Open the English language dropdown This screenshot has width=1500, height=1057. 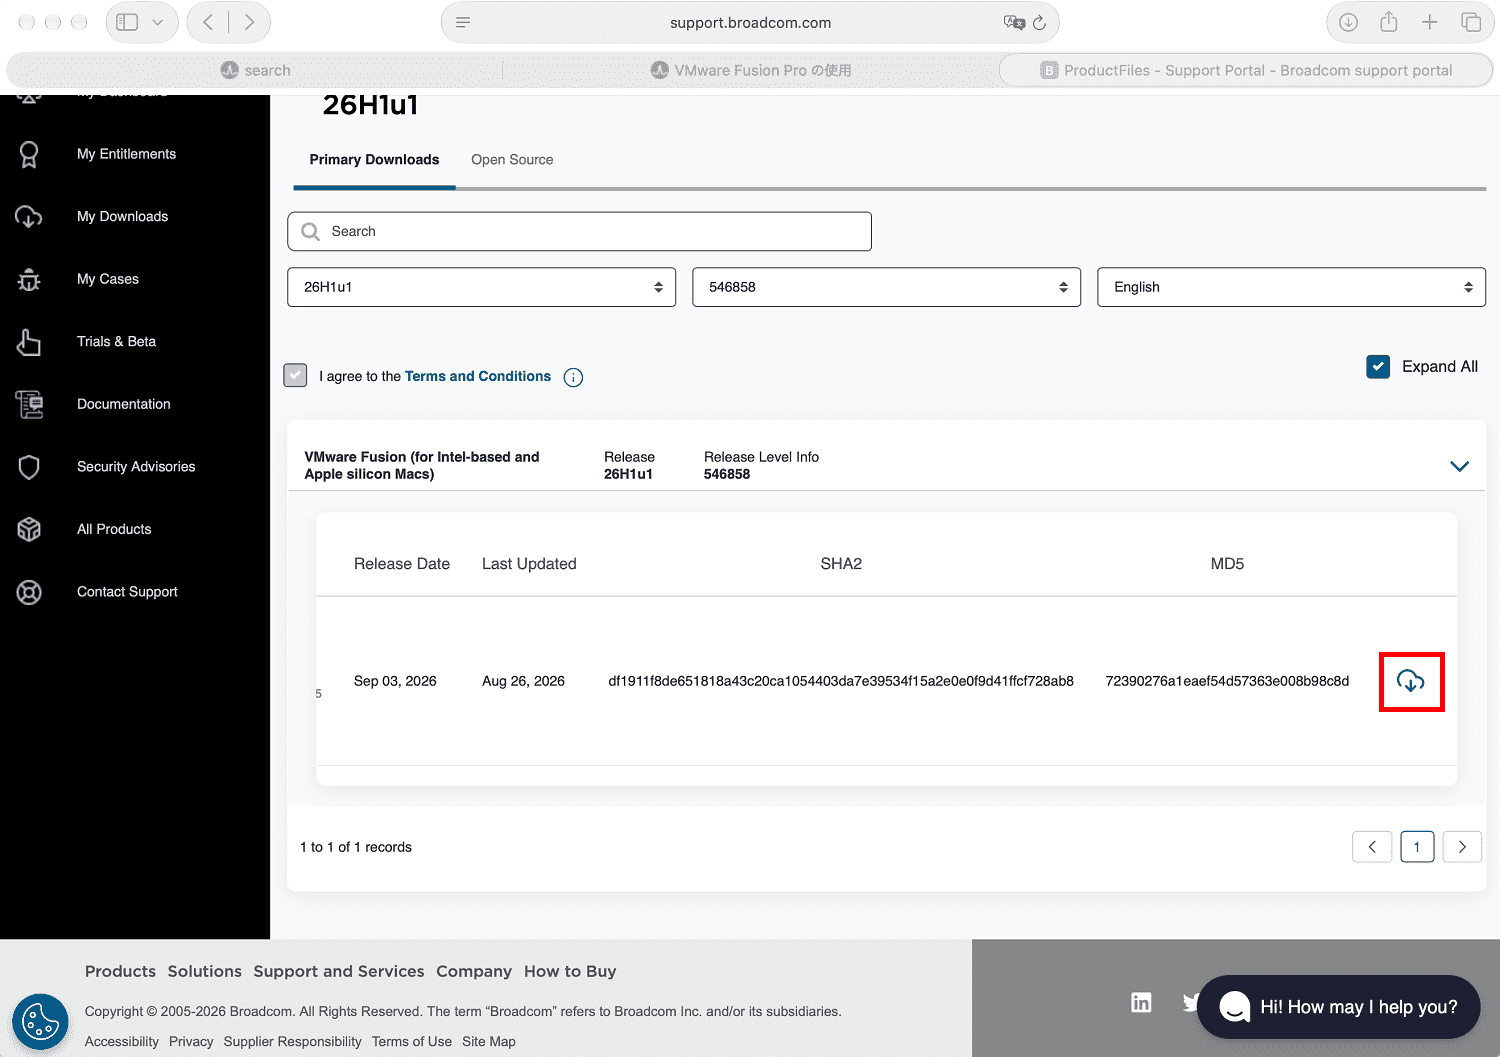[1291, 287]
